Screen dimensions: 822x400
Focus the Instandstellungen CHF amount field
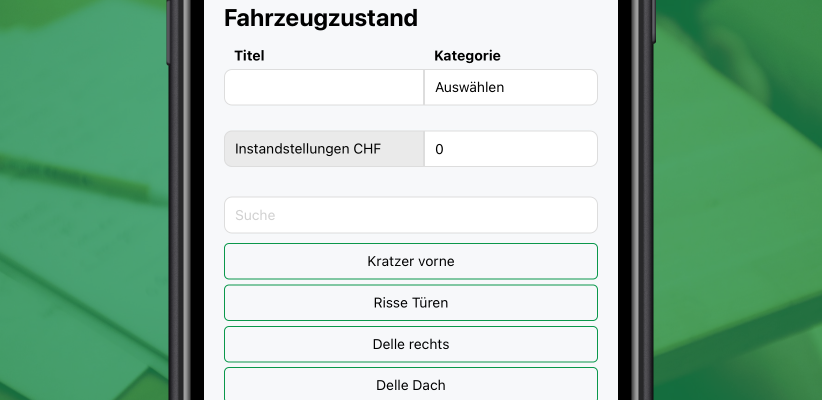coord(510,149)
